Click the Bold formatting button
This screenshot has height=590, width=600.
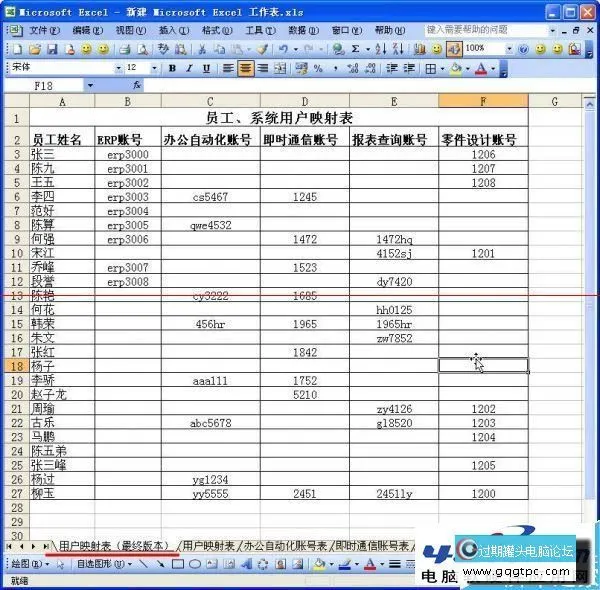(x=172, y=68)
